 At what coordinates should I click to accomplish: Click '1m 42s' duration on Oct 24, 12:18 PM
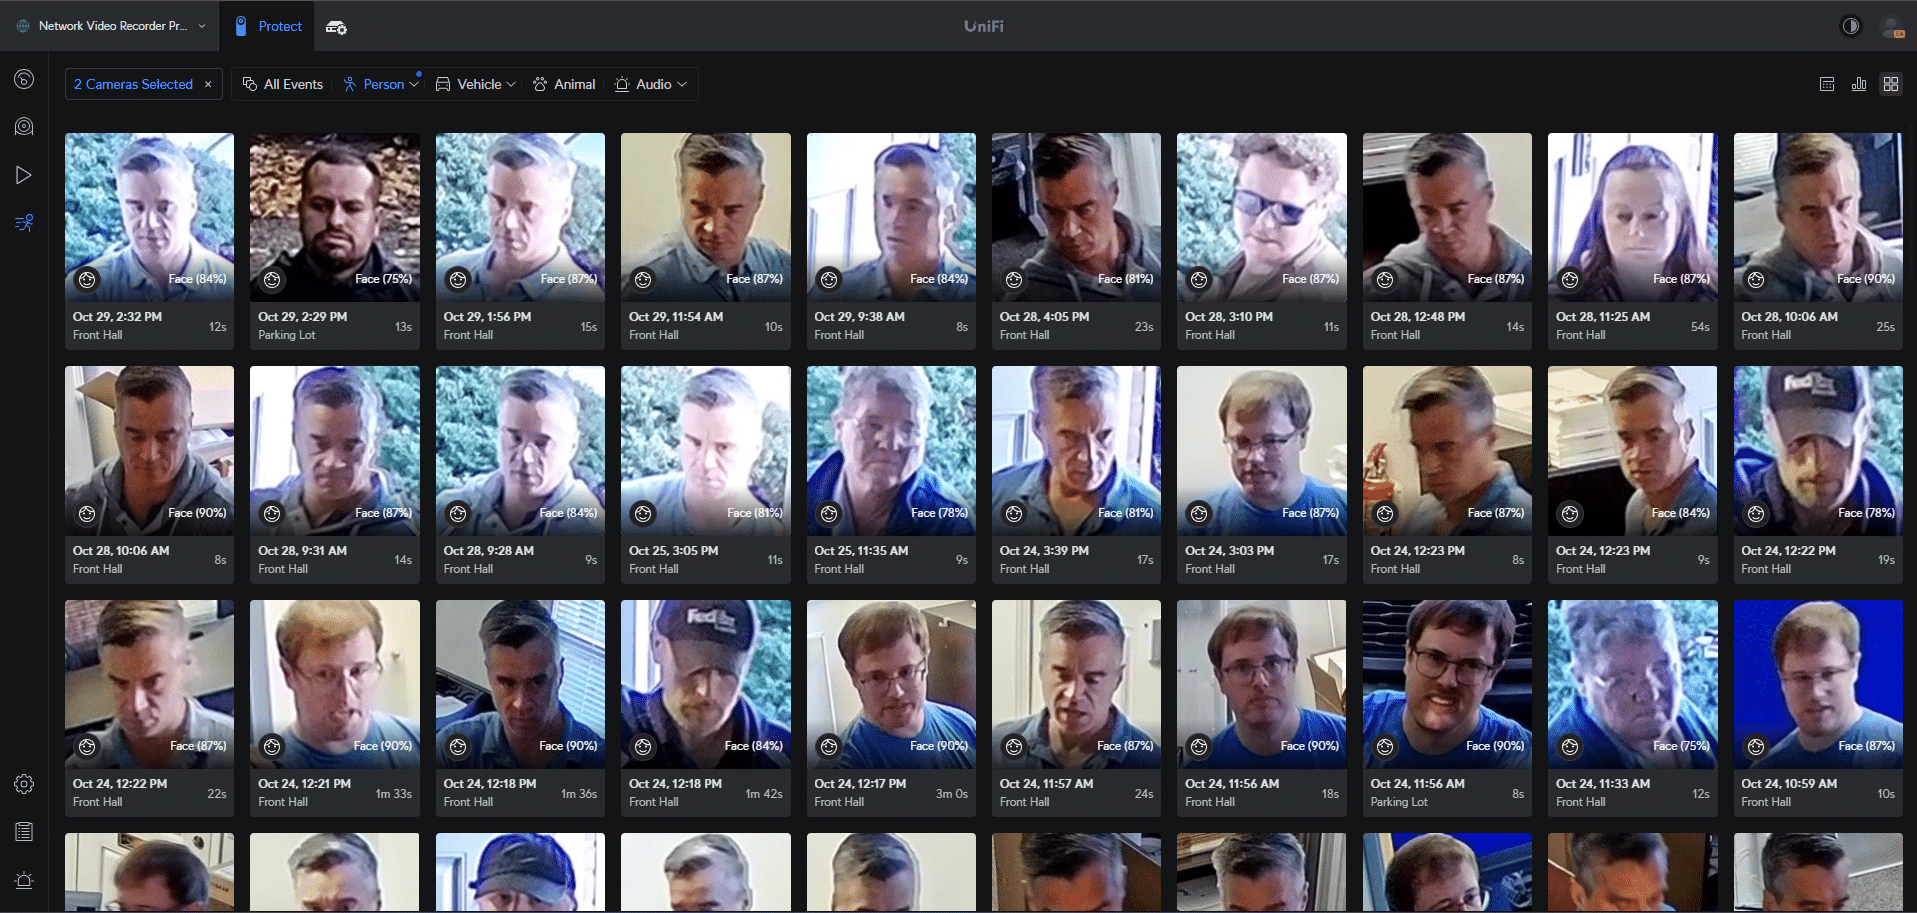pos(764,794)
